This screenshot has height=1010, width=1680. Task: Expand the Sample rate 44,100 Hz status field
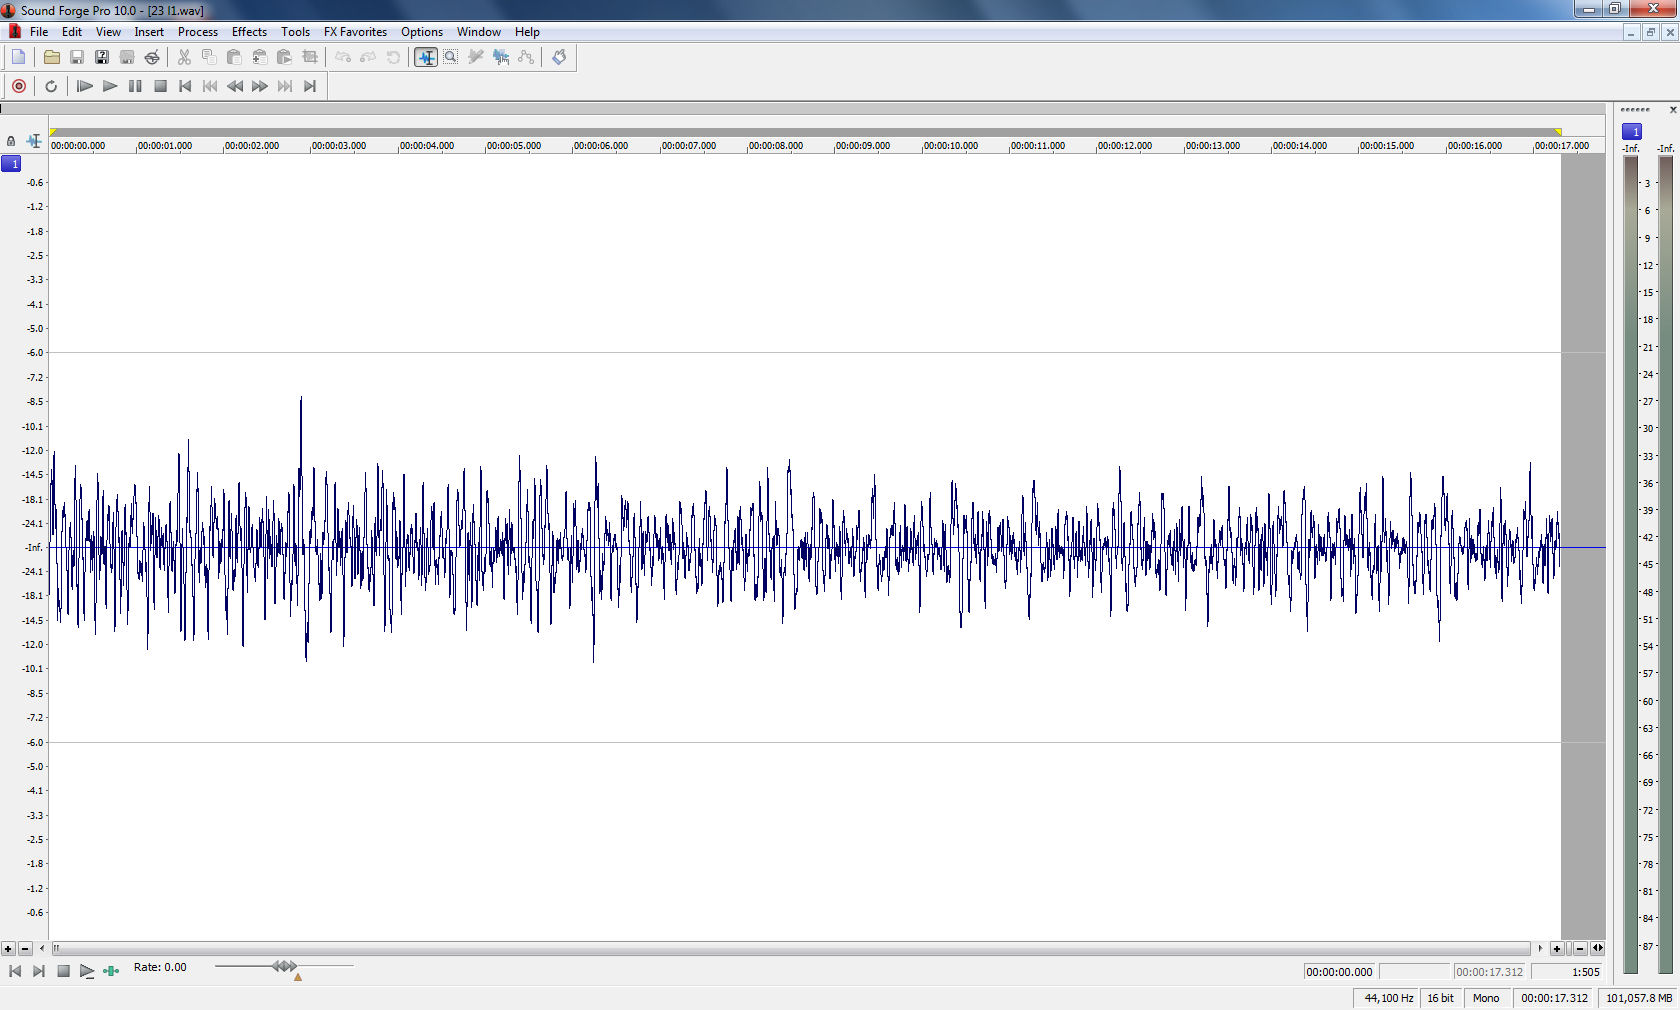click(x=1388, y=998)
